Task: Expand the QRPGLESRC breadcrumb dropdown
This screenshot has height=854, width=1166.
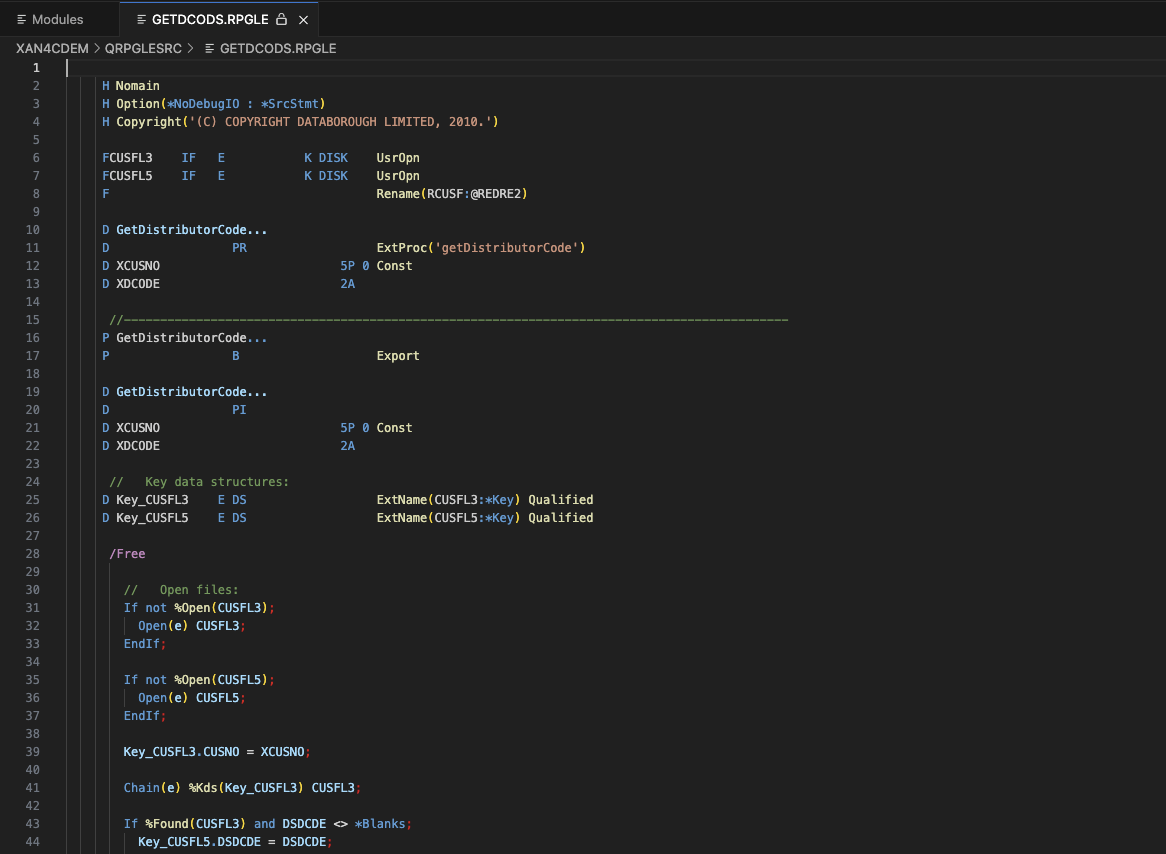Action: click(x=146, y=48)
